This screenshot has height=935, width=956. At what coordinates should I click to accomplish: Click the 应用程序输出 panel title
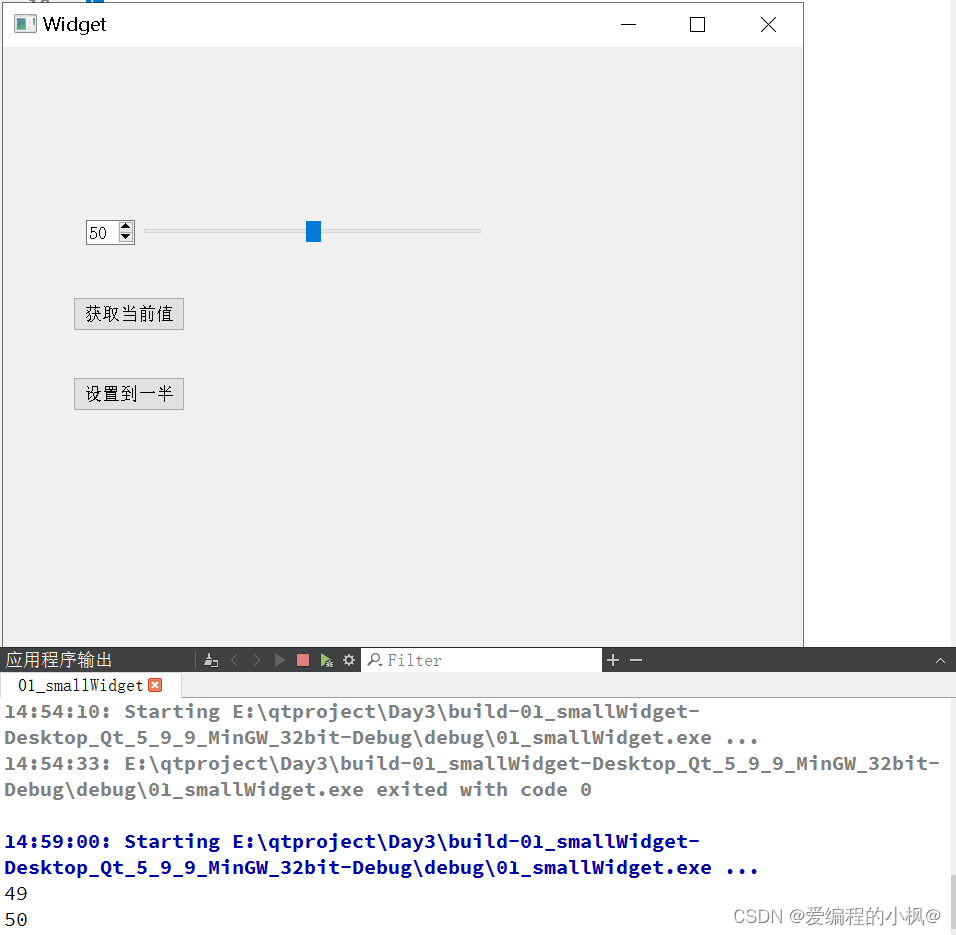point(59,660)
